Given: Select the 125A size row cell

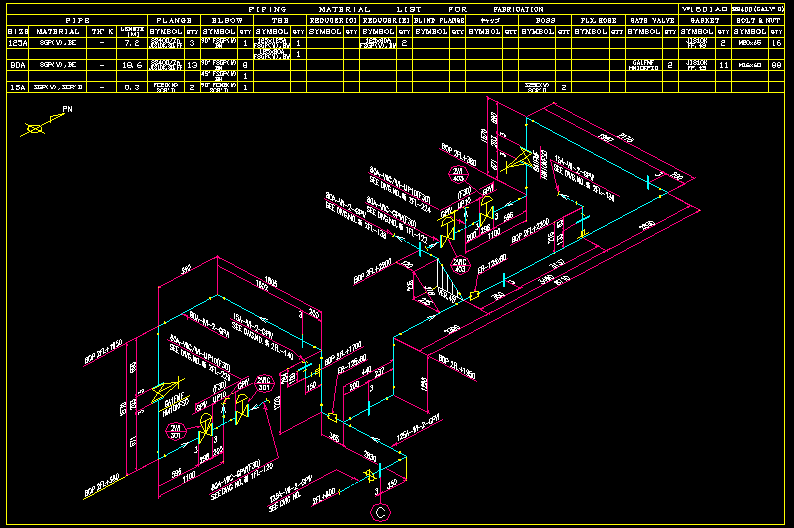Looking at the screenshot, I should coord(17,43).
